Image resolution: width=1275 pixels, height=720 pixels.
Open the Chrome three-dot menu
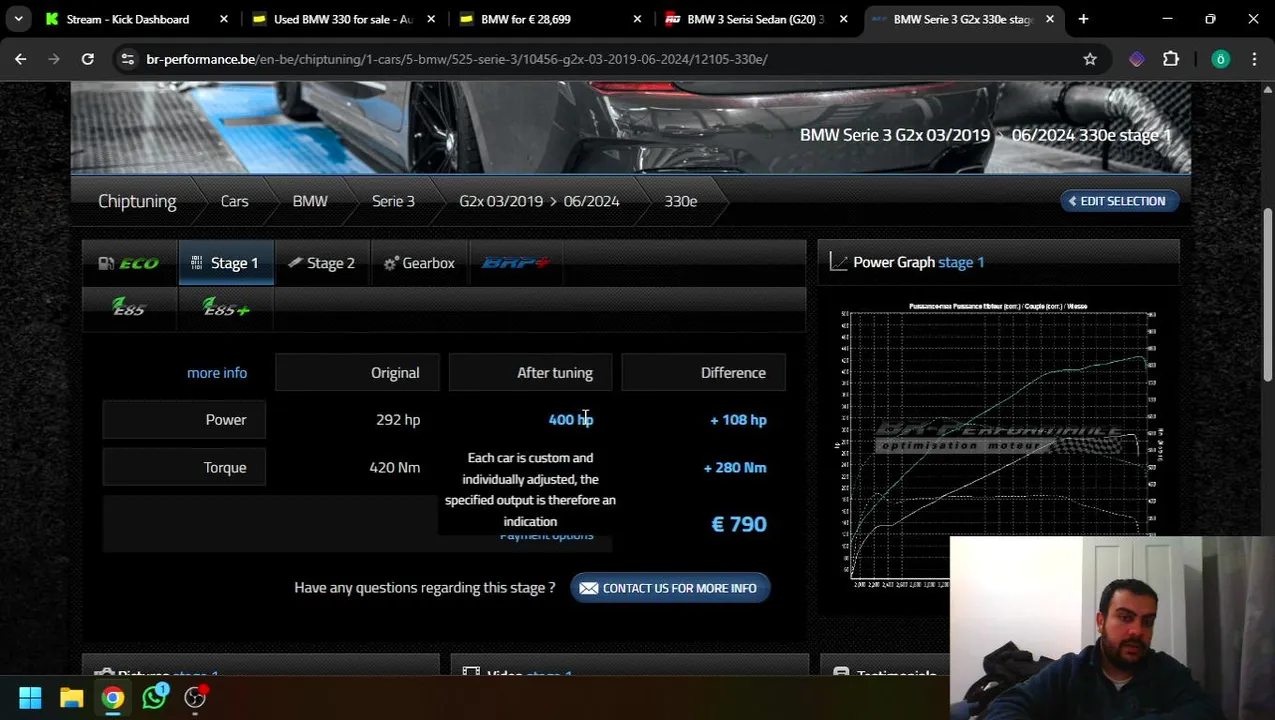pyautogui.click(x=1254, y=59)
